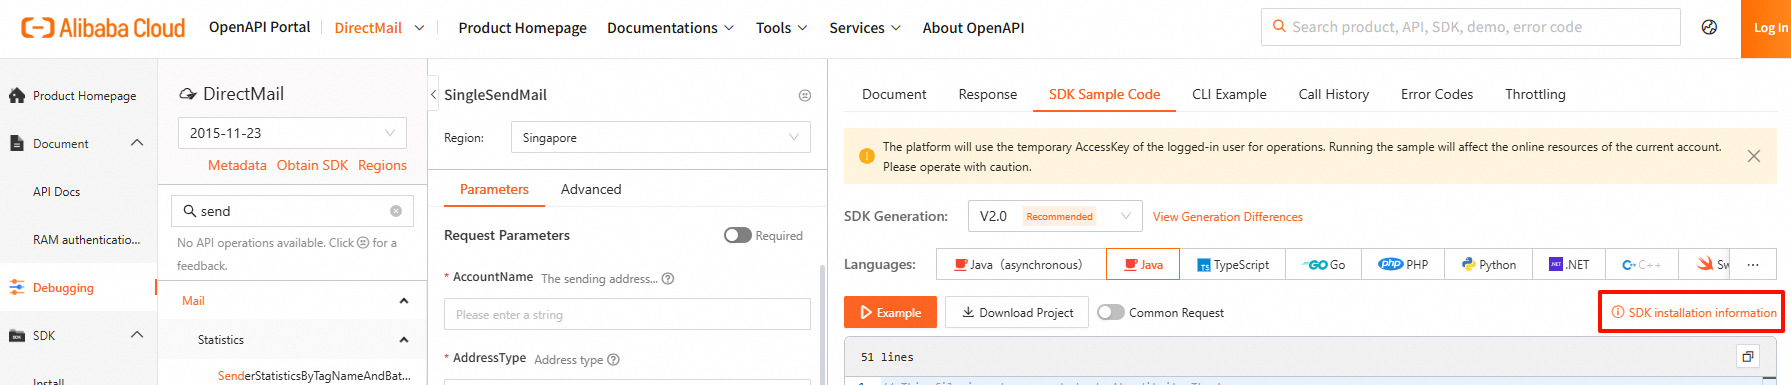Open Product Homepage in top navigation
Screen dimensions: 1791x385
(522, 28)
